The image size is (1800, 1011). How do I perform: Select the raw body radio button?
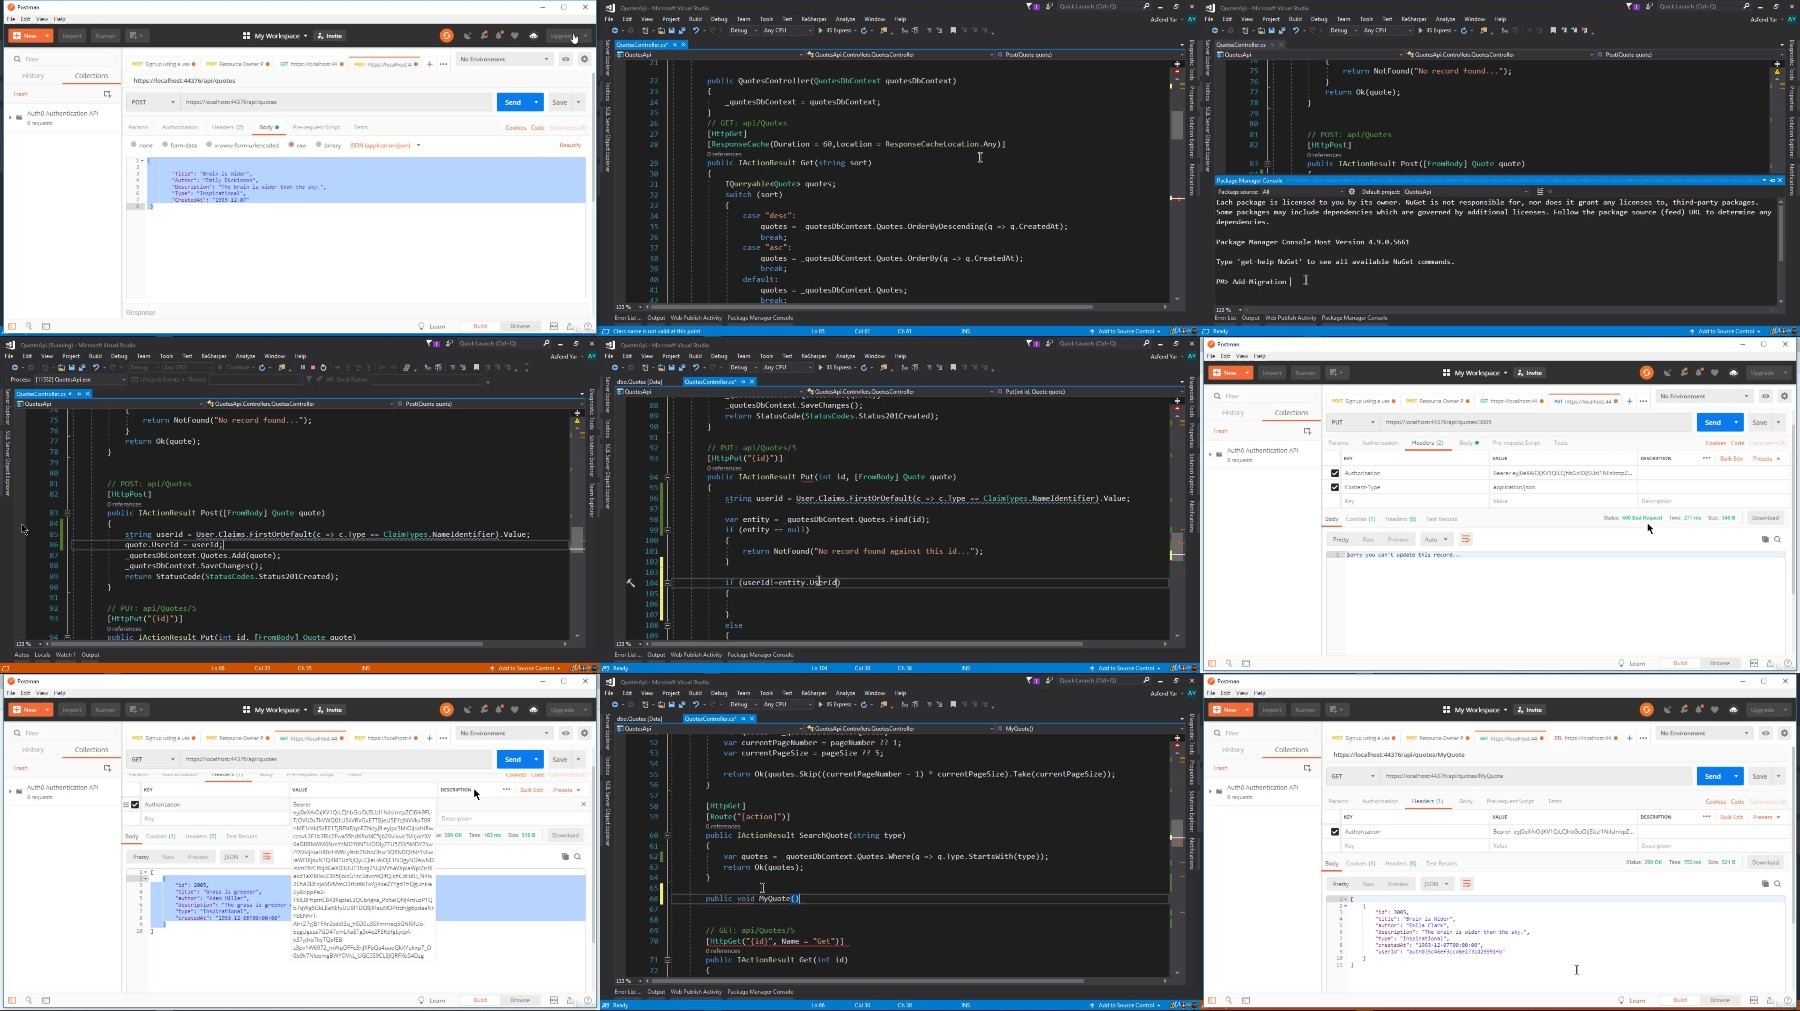coord(290,145)
